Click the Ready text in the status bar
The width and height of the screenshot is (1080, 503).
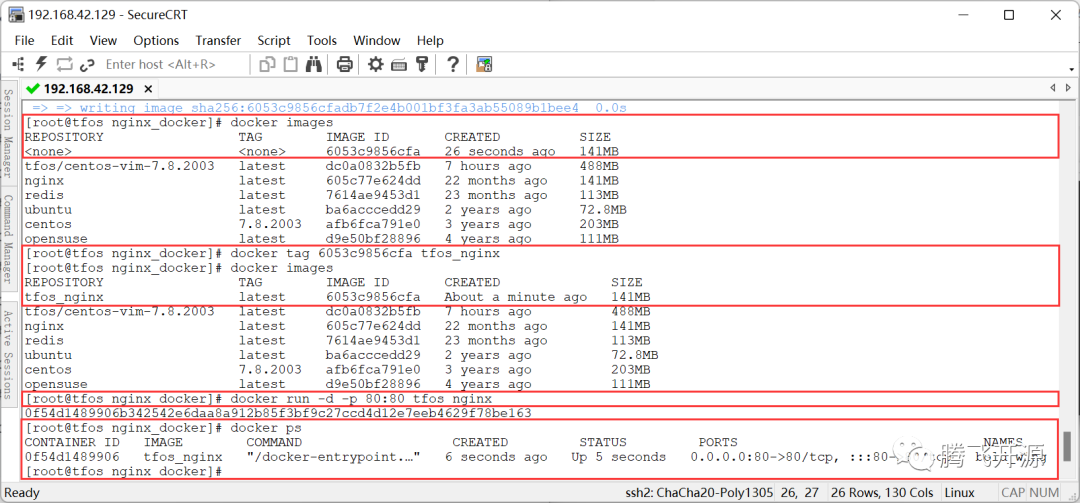(x=22, y=493)
